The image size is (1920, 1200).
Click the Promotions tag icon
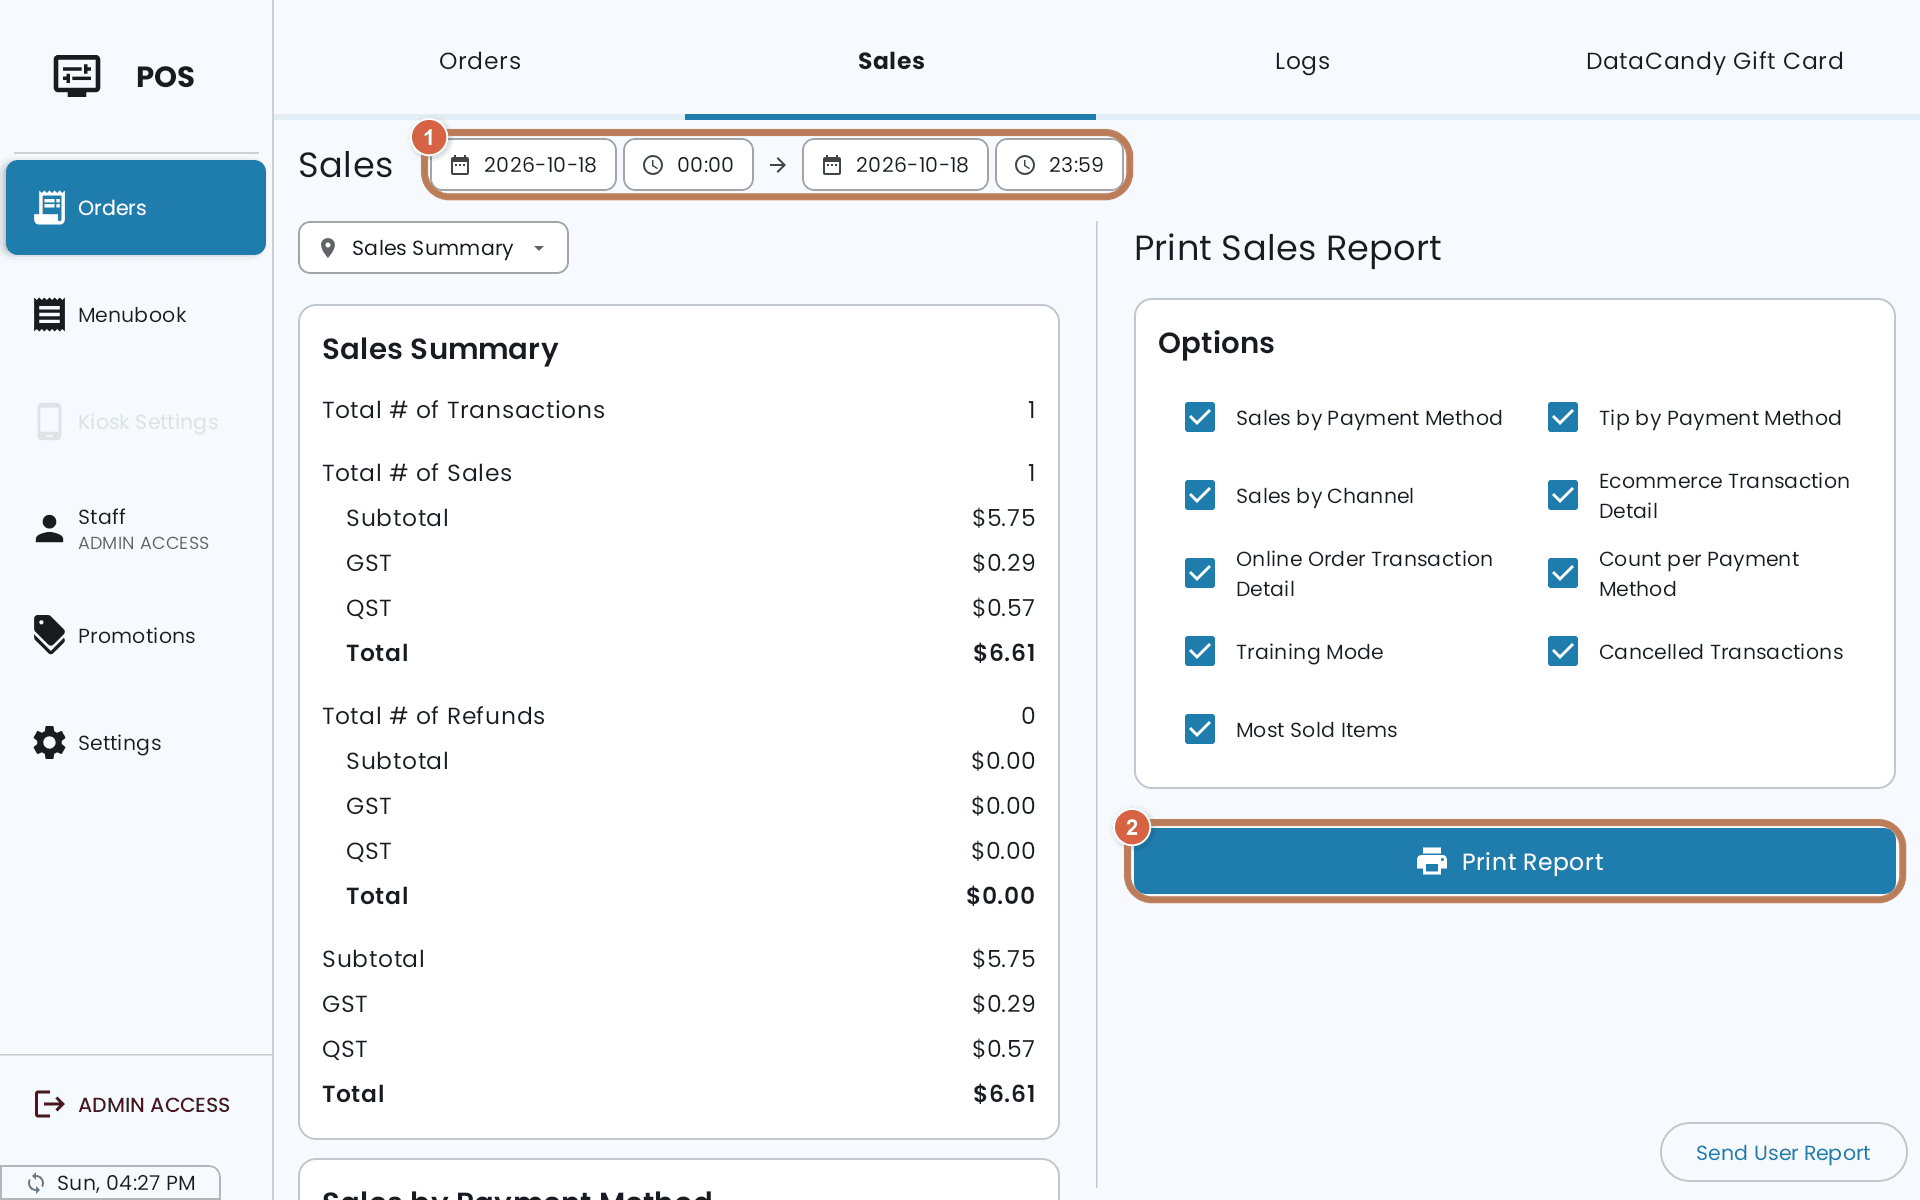(x=49, y=635)
